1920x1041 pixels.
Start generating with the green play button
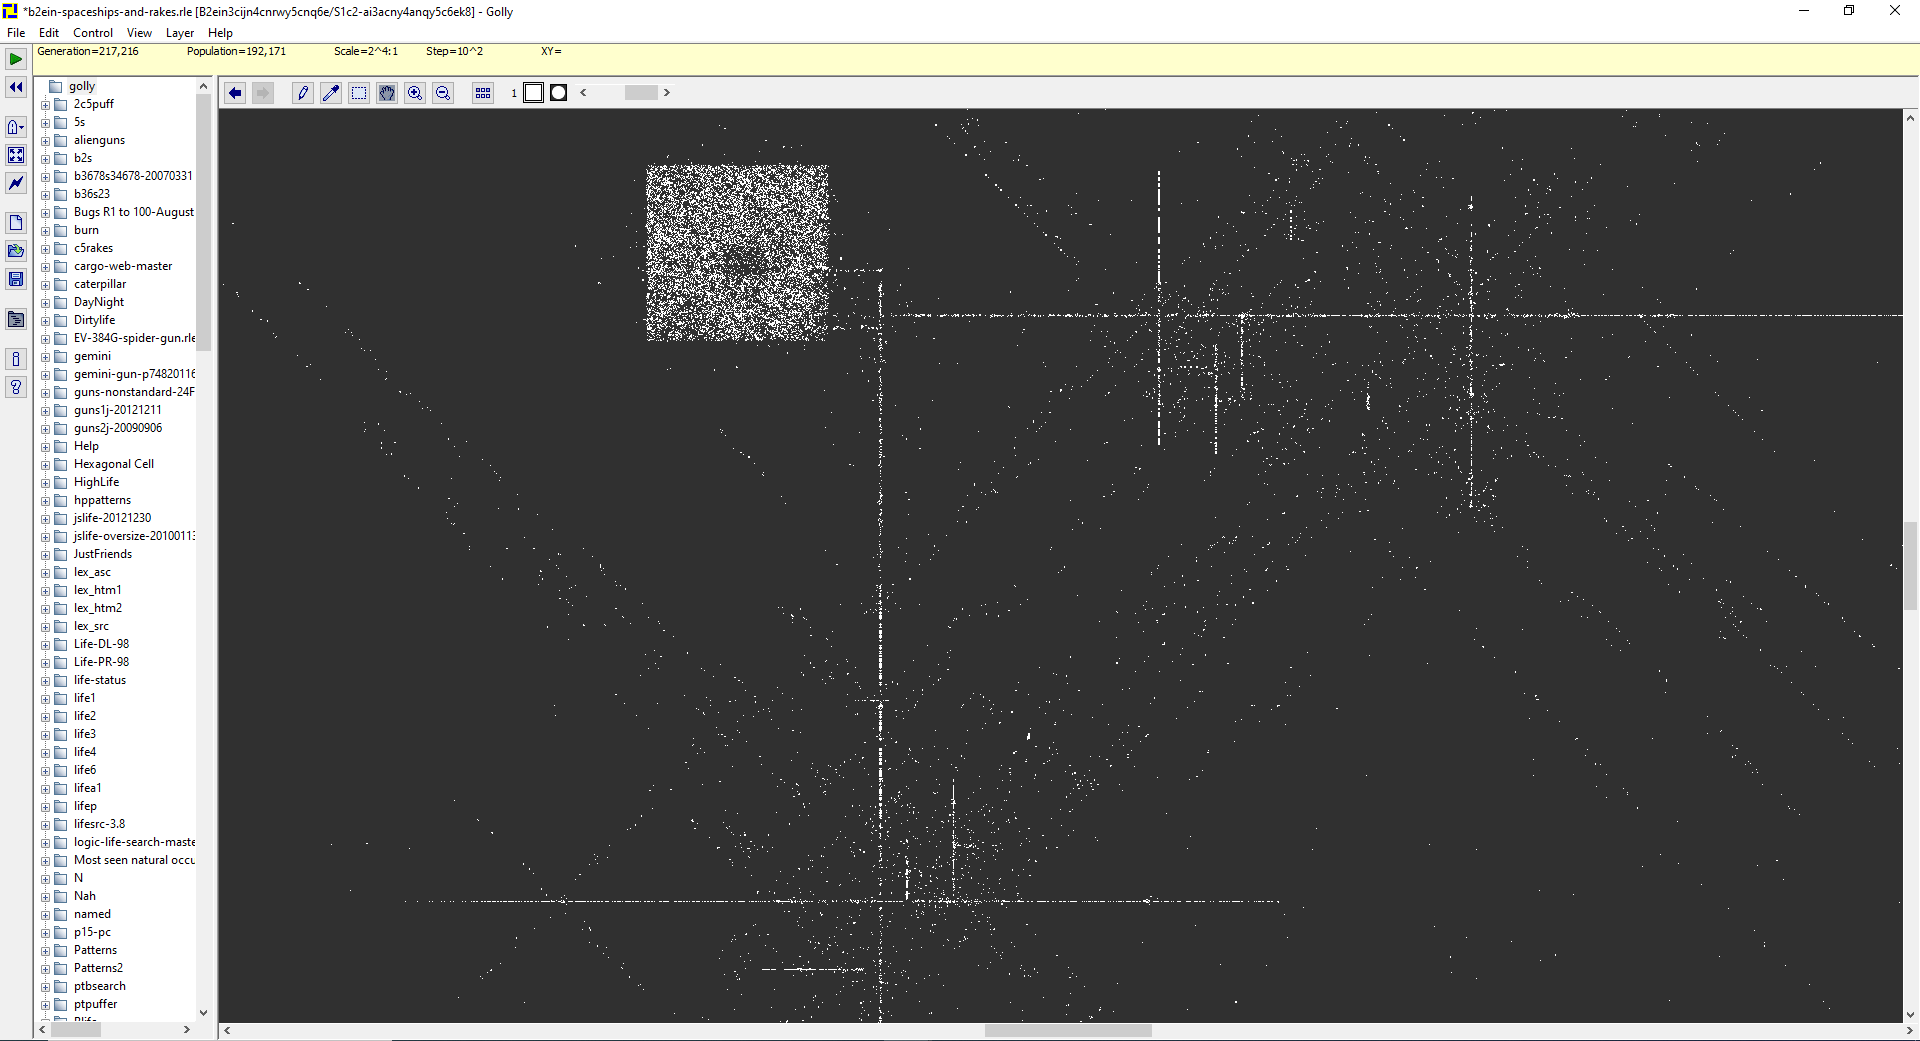click(x=16, y=59)
